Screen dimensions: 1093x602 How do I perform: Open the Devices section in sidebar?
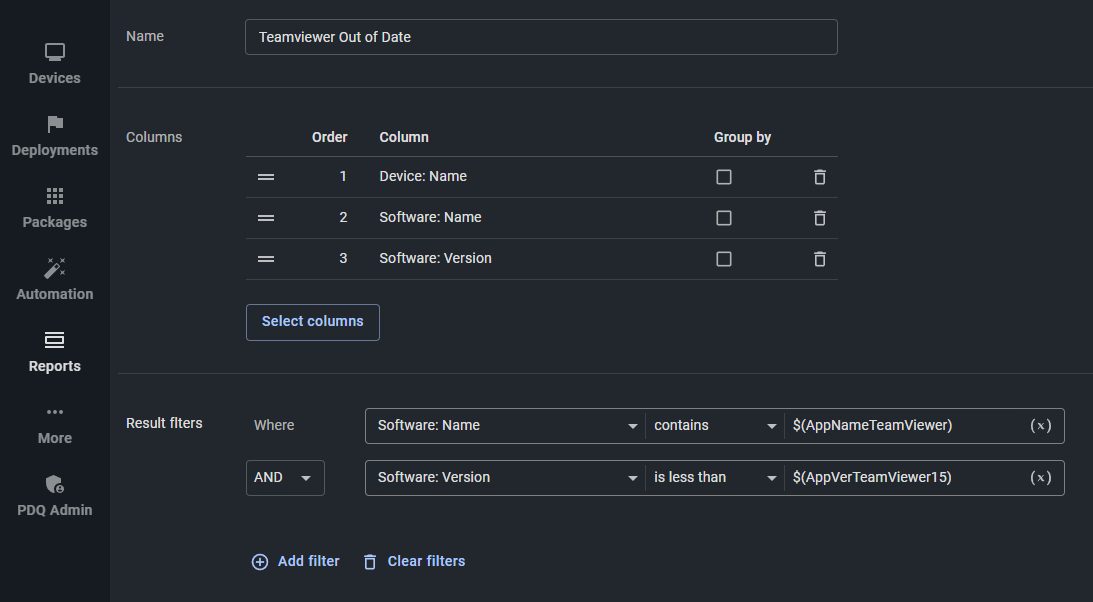tap(54, 64)
